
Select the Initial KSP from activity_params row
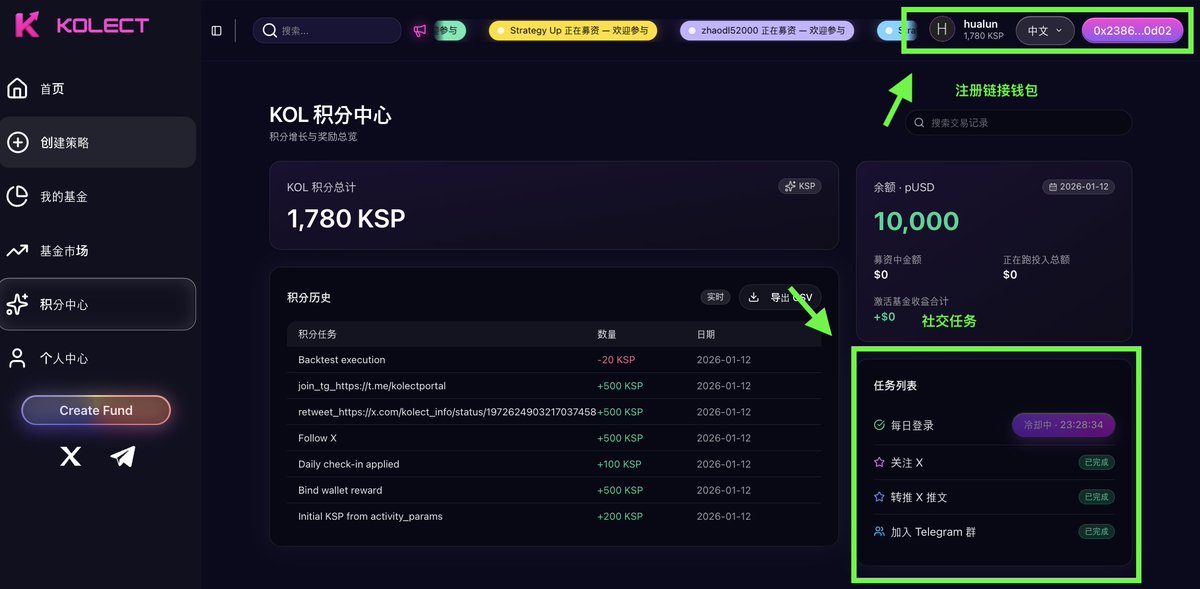[554, 516]
